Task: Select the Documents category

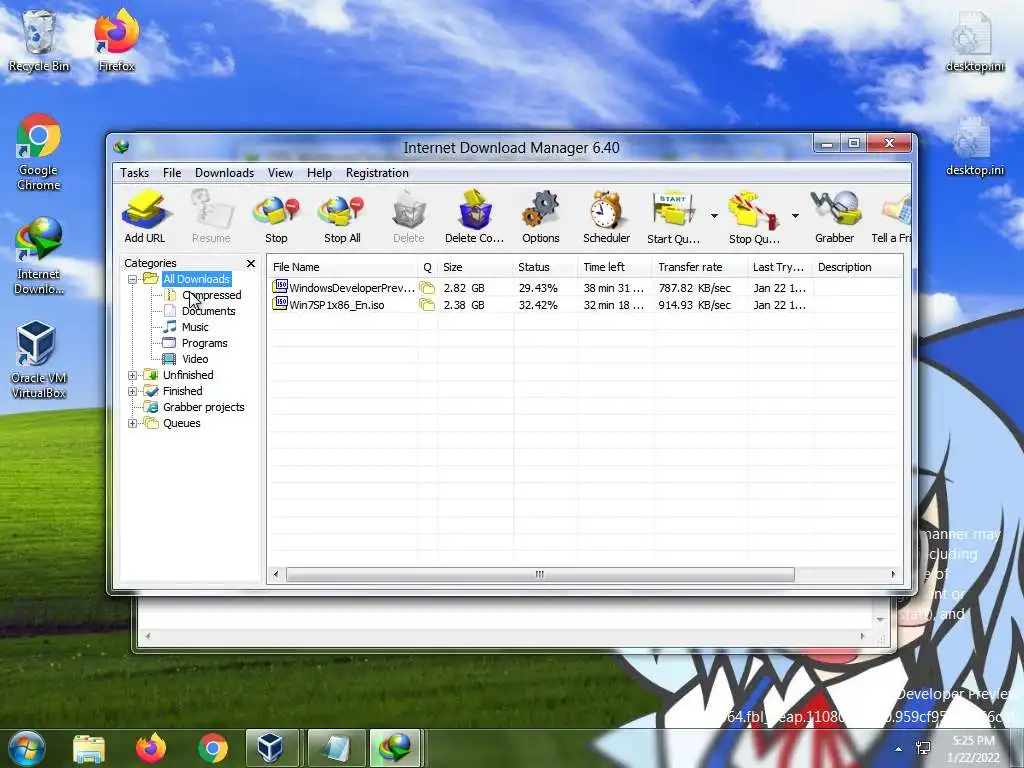Action: (208, 311)
